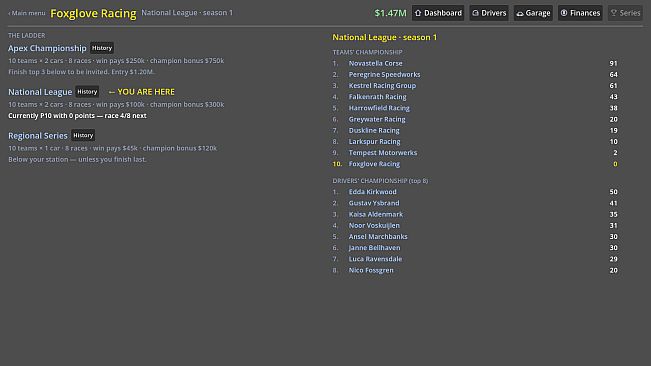
Task: Select driver Edda Kirkwood
Action: [372, 192]
